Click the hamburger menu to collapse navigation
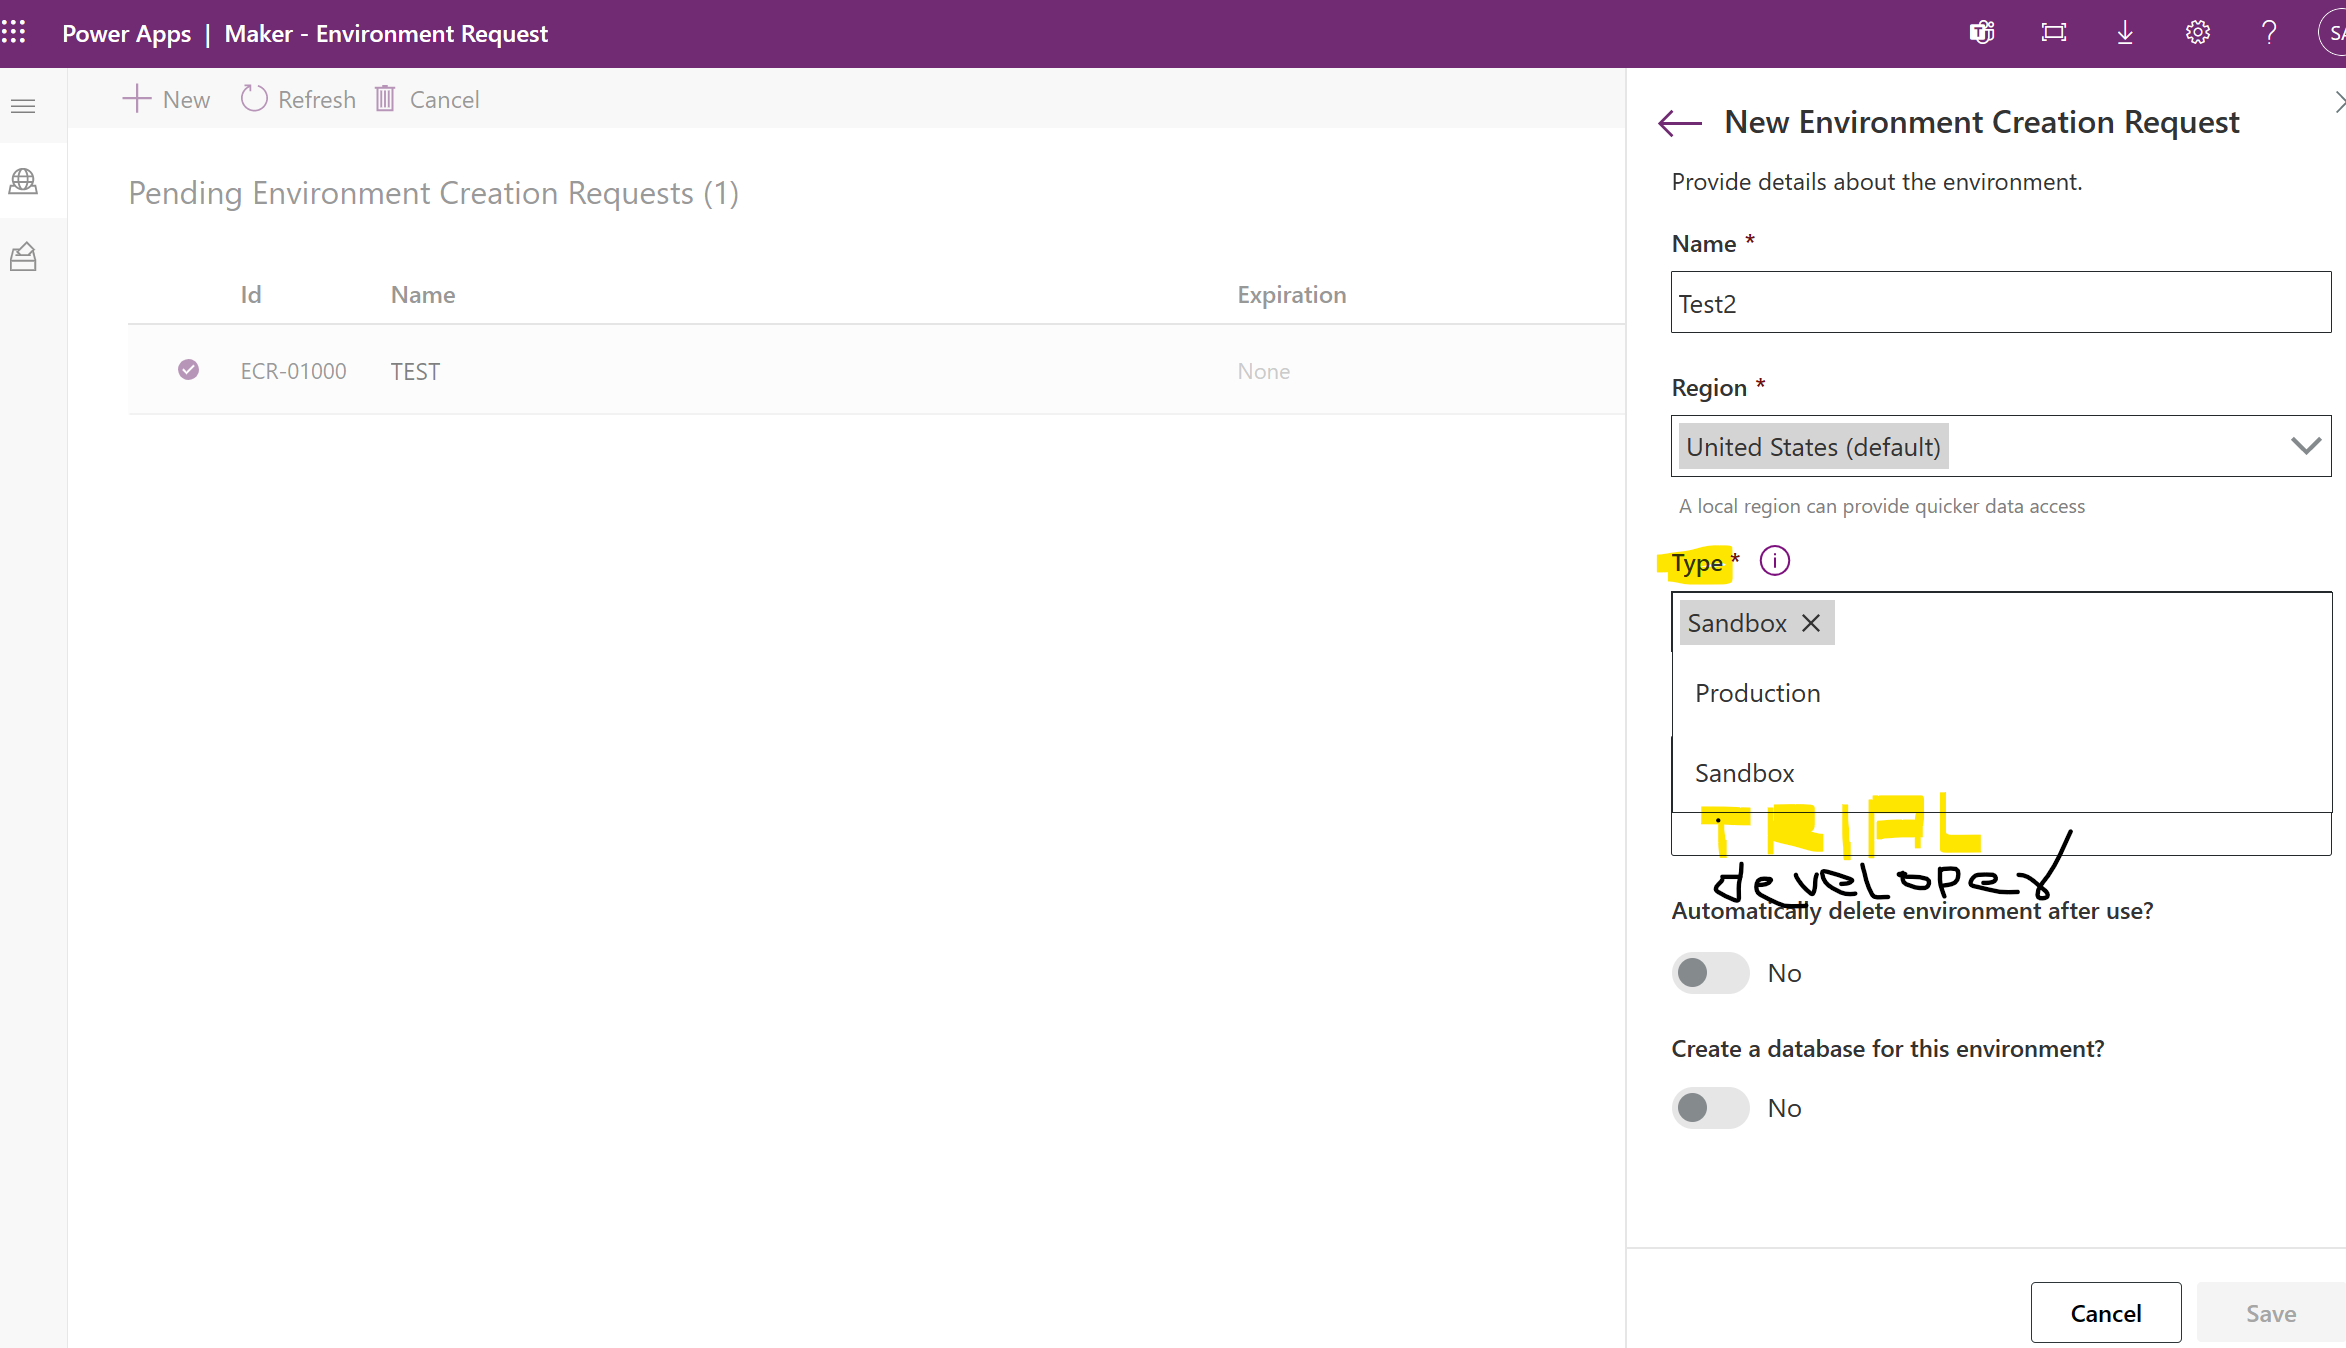 pos(23,104)
